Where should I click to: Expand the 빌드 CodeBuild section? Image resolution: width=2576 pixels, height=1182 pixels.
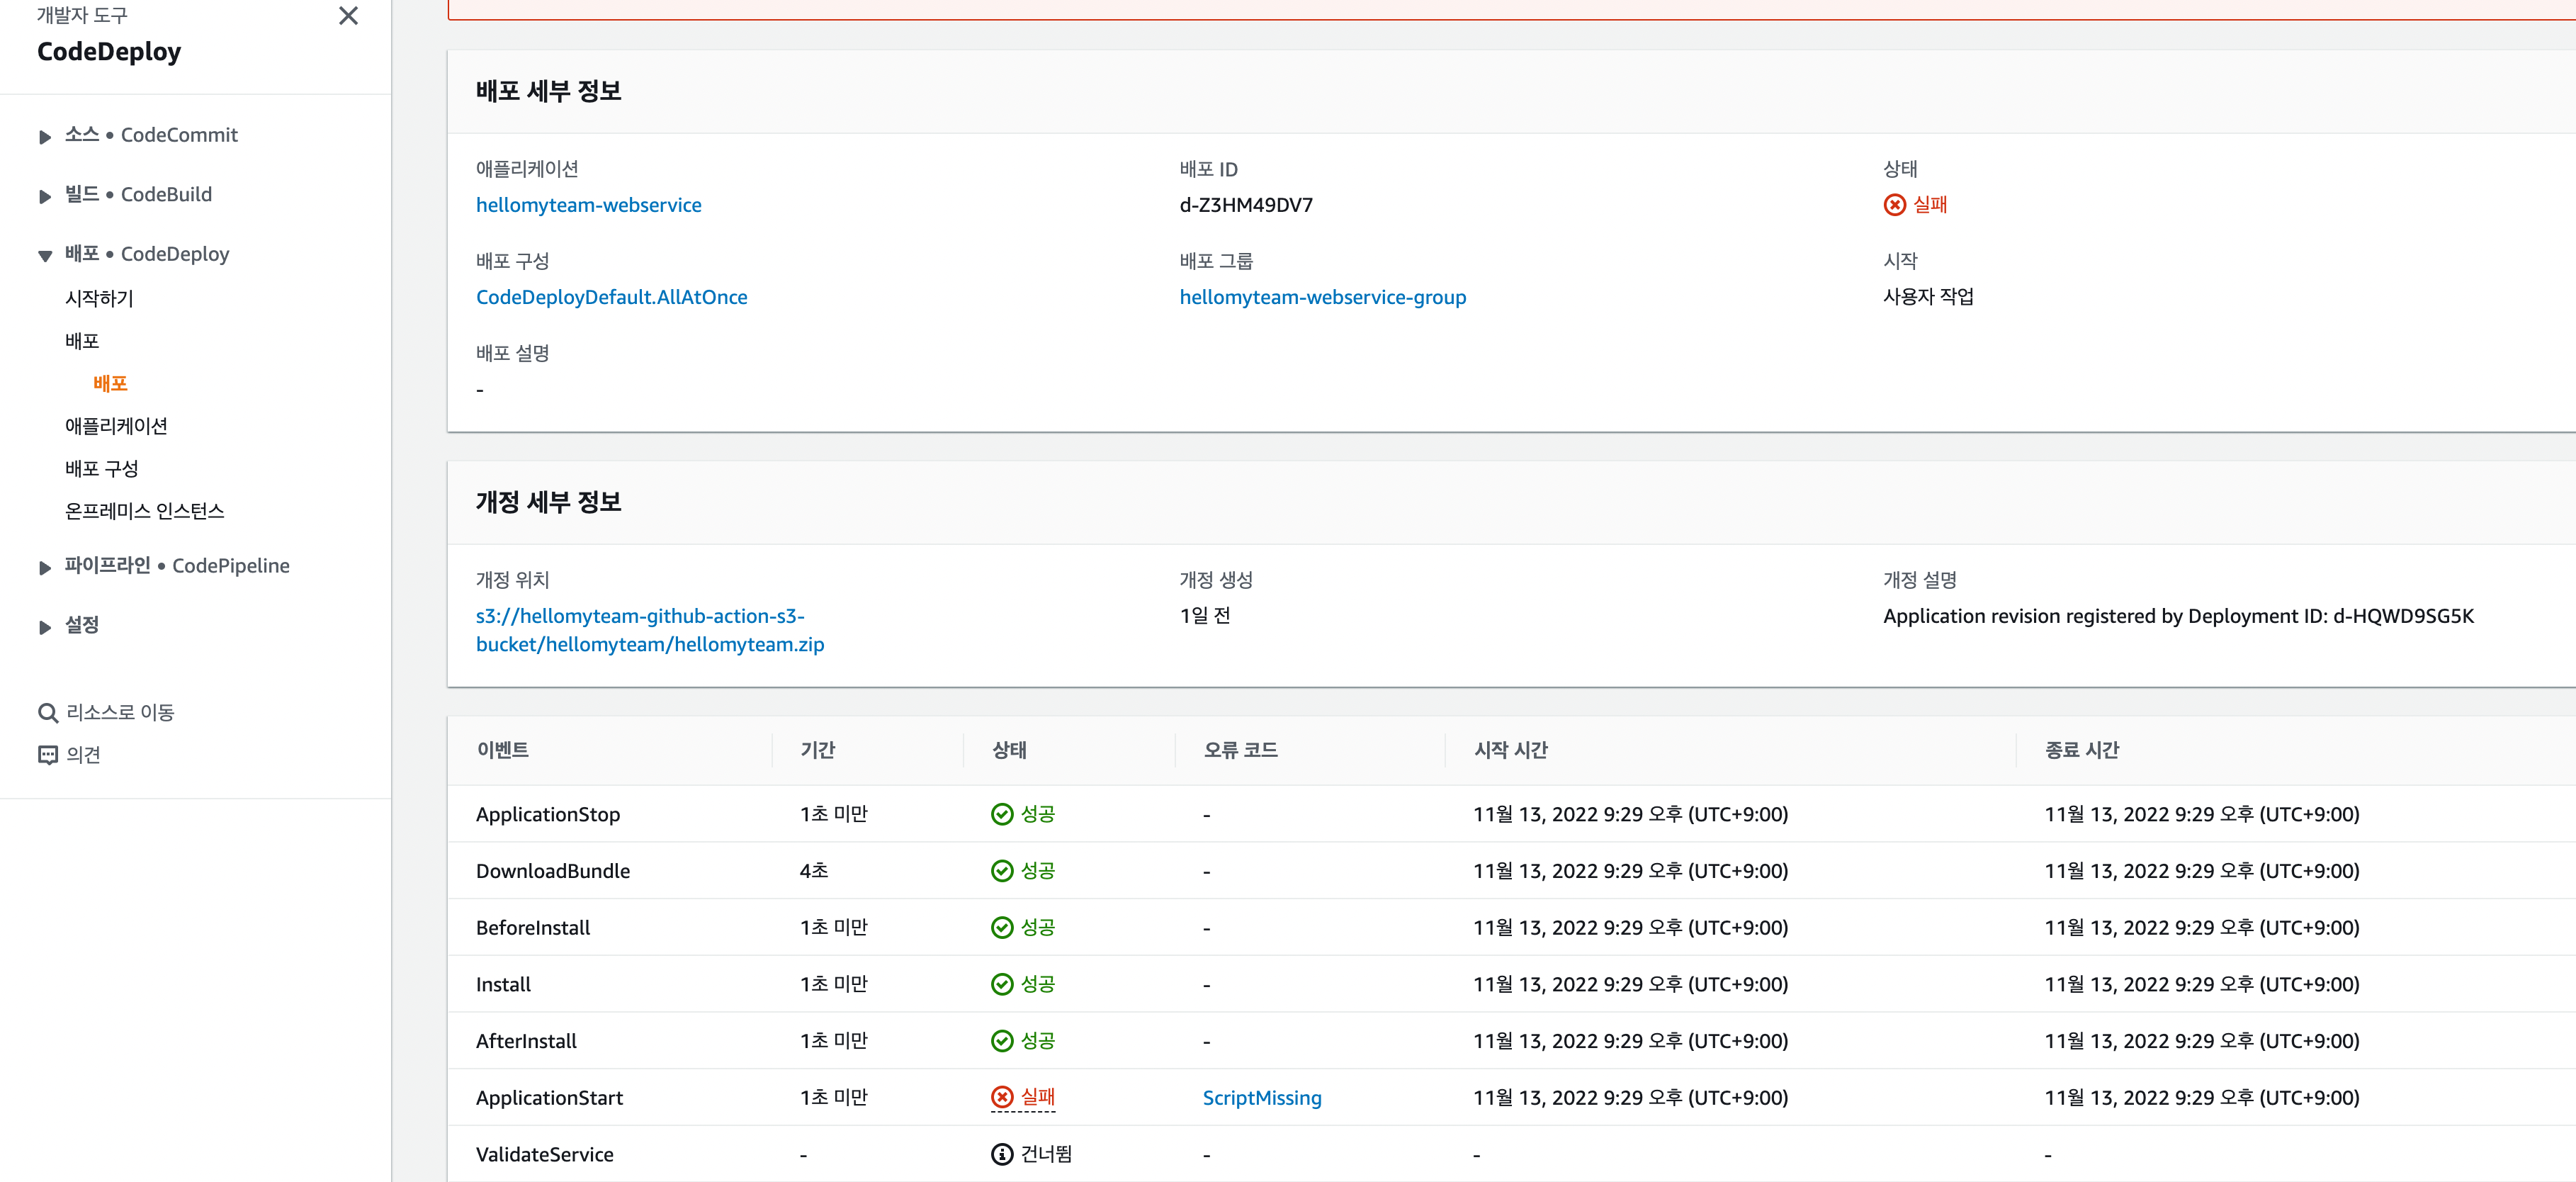[45, 196]
